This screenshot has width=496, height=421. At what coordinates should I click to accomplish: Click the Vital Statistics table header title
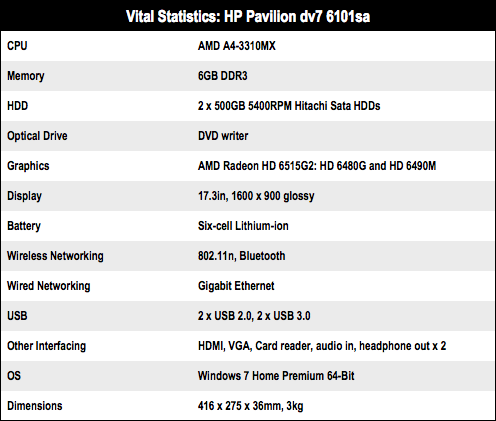(248, 16)
